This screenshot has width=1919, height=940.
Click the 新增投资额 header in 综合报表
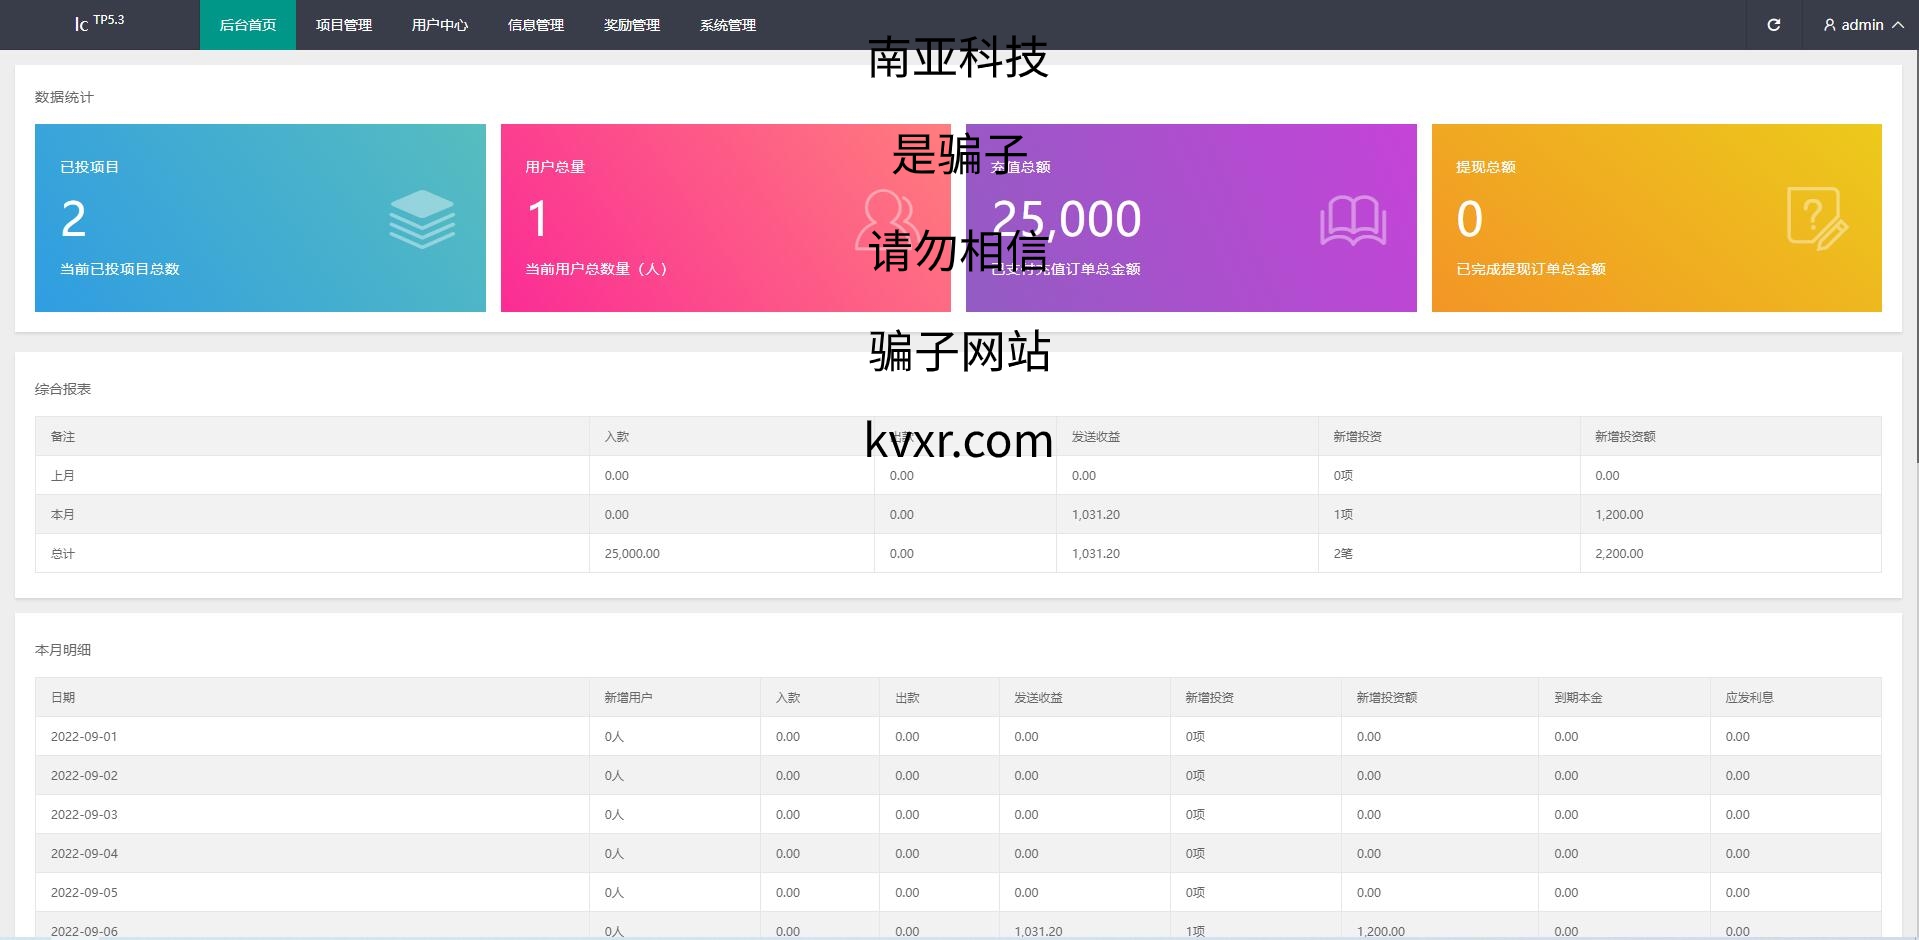1624,436
